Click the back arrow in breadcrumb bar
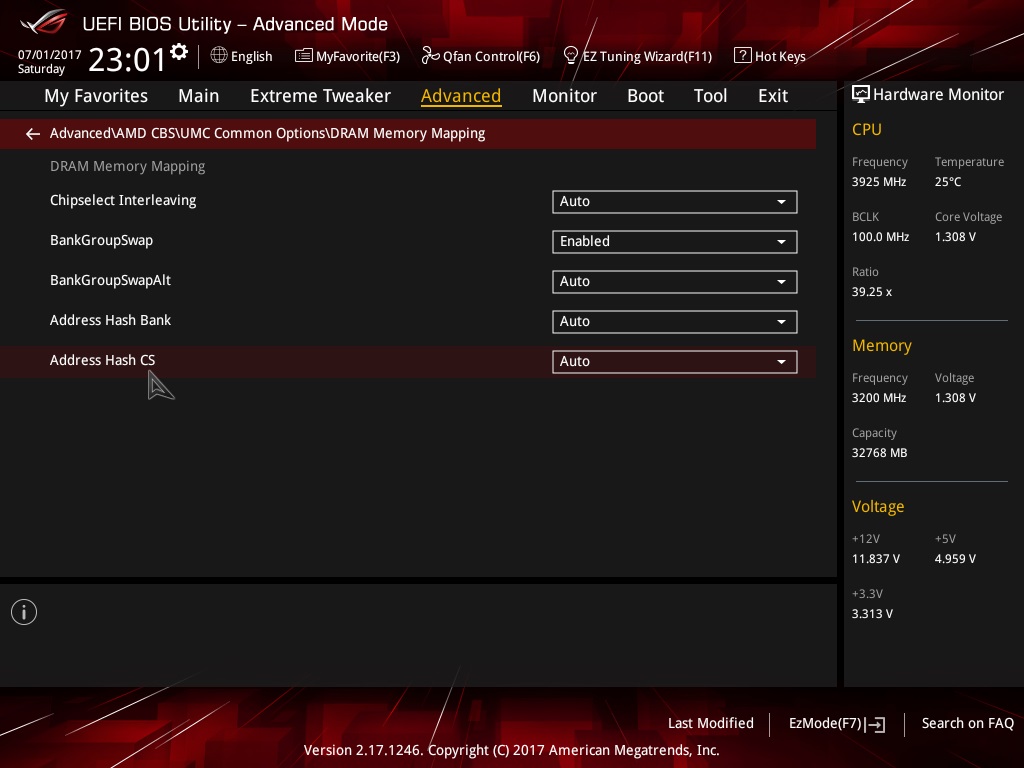The width and height of the screenshot is (1024, 768). point(33,134)
